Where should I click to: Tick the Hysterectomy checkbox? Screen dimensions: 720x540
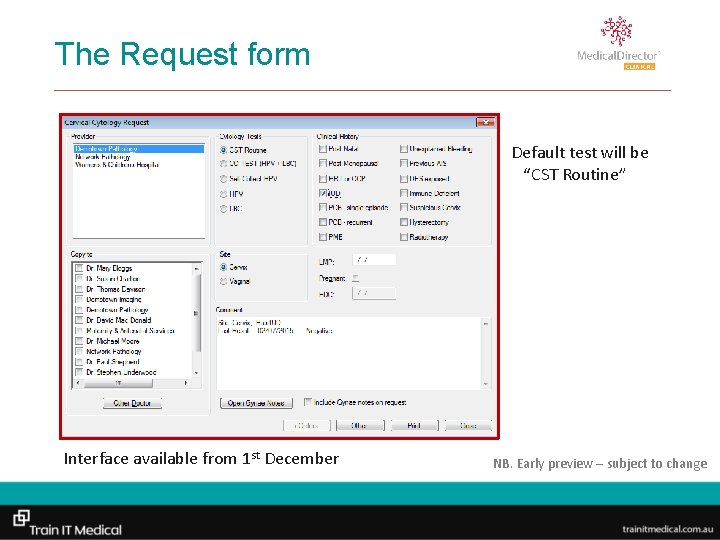tap(404, 222)
